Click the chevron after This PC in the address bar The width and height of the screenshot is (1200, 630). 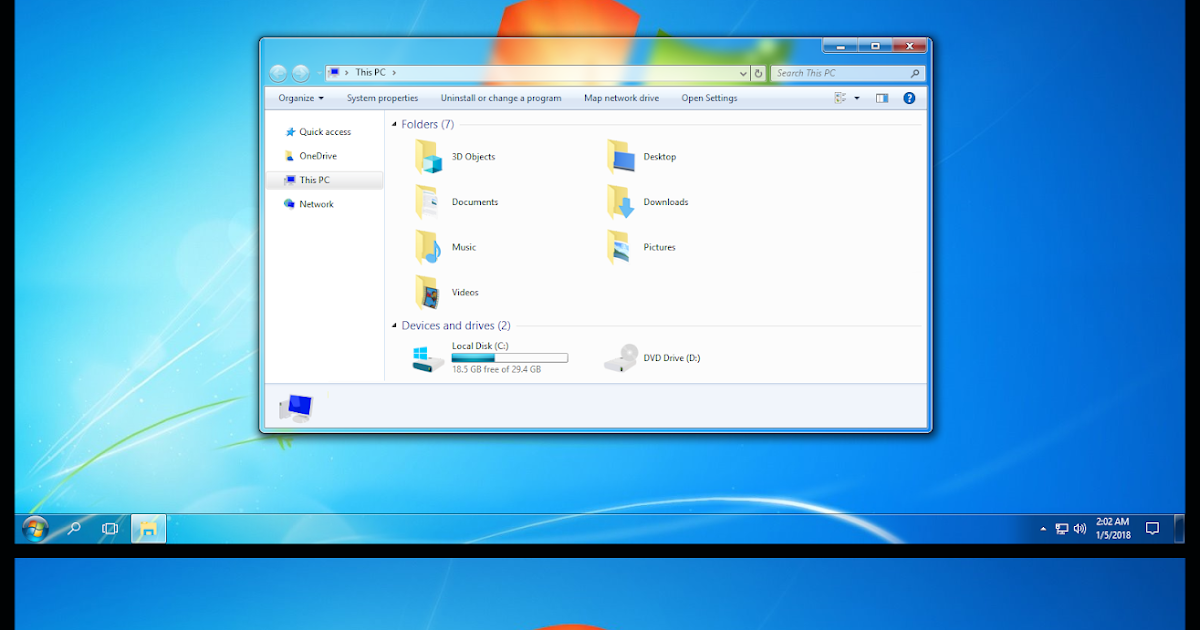click(394, 73)
